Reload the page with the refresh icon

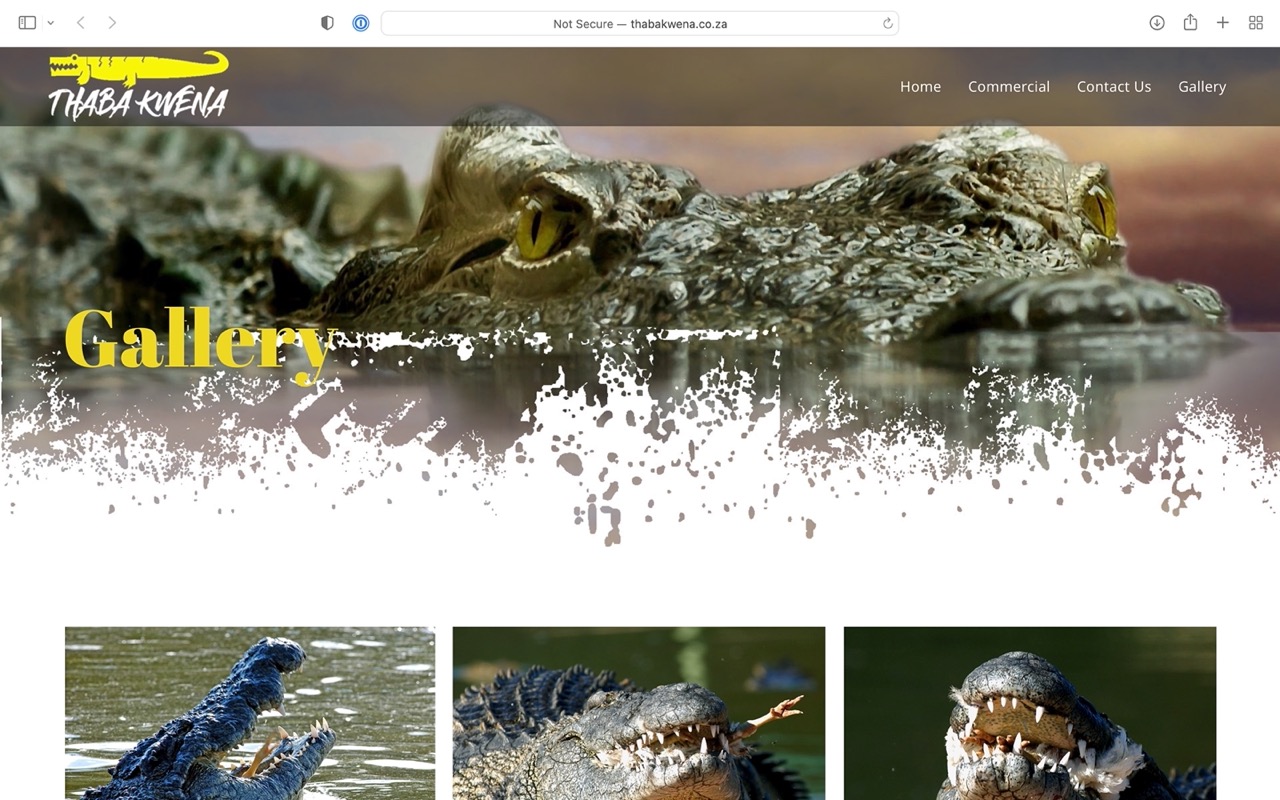(887, 23)
